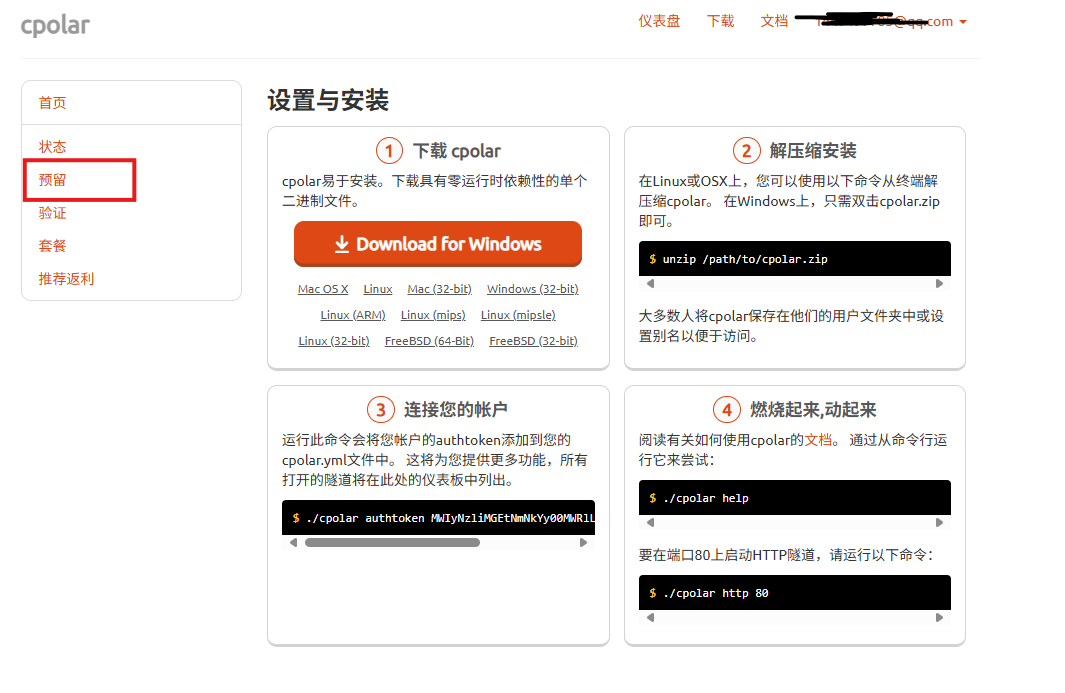Open 套餐 in the sidebar
This screenshot has height=693, width=1065.
53,246
